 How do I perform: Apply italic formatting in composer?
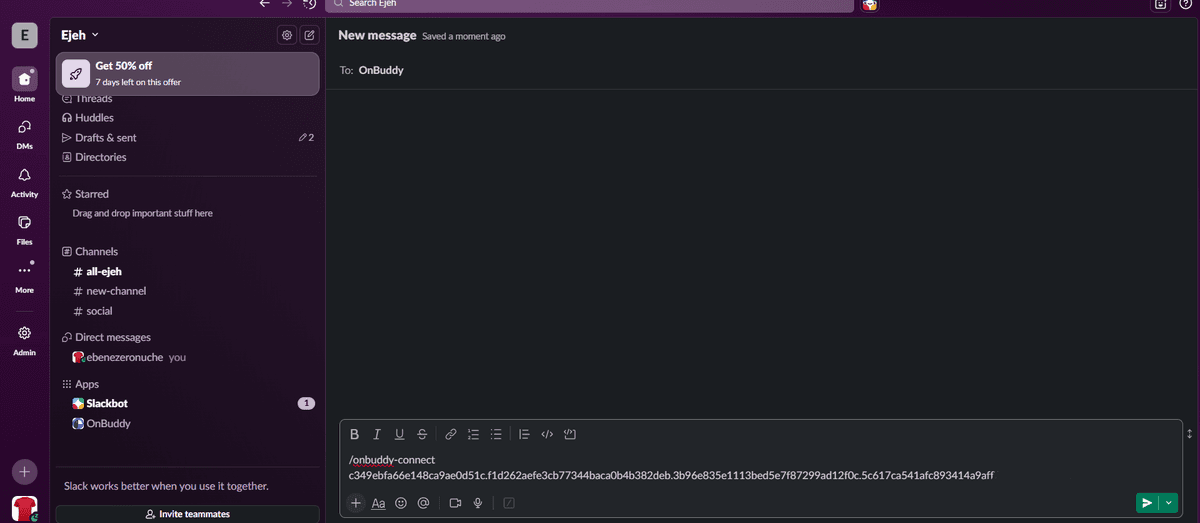click(377, 434)
